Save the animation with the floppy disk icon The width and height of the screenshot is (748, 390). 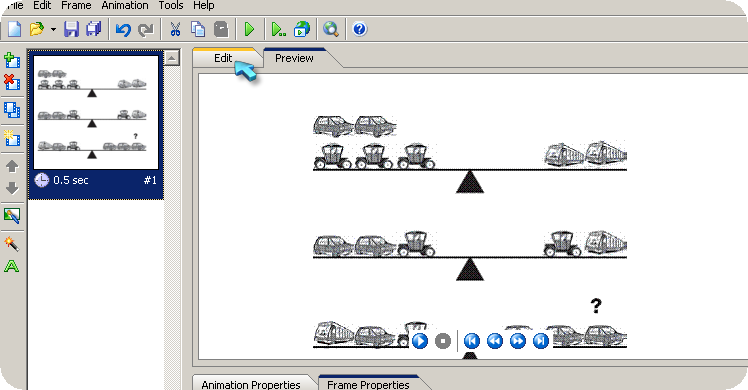tap(72, 29)
